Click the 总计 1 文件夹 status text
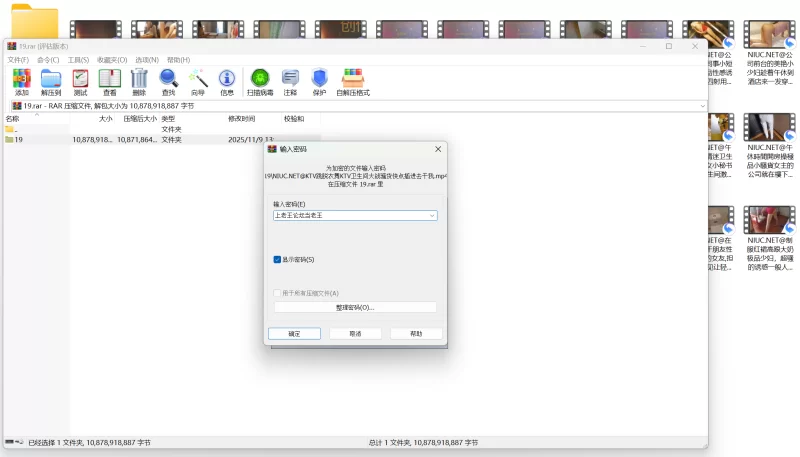The height and width of the screenshot is (457, 800). (x=423, y=442)
